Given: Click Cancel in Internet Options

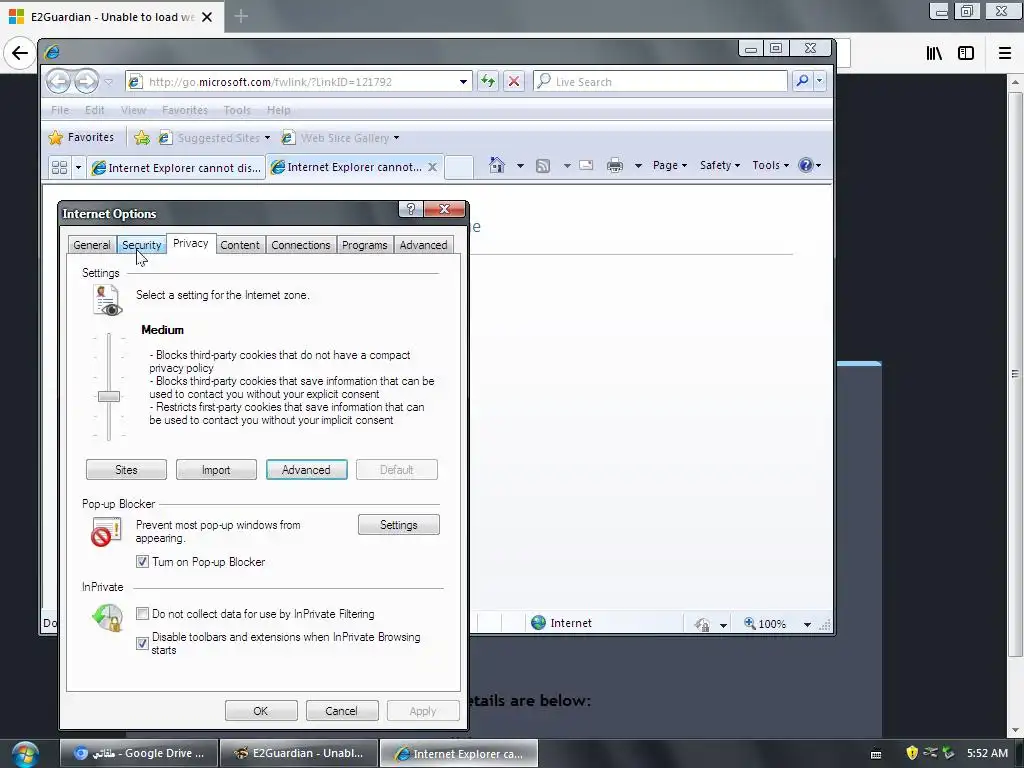Looking at the screenshot, I should tap(342, 711).
